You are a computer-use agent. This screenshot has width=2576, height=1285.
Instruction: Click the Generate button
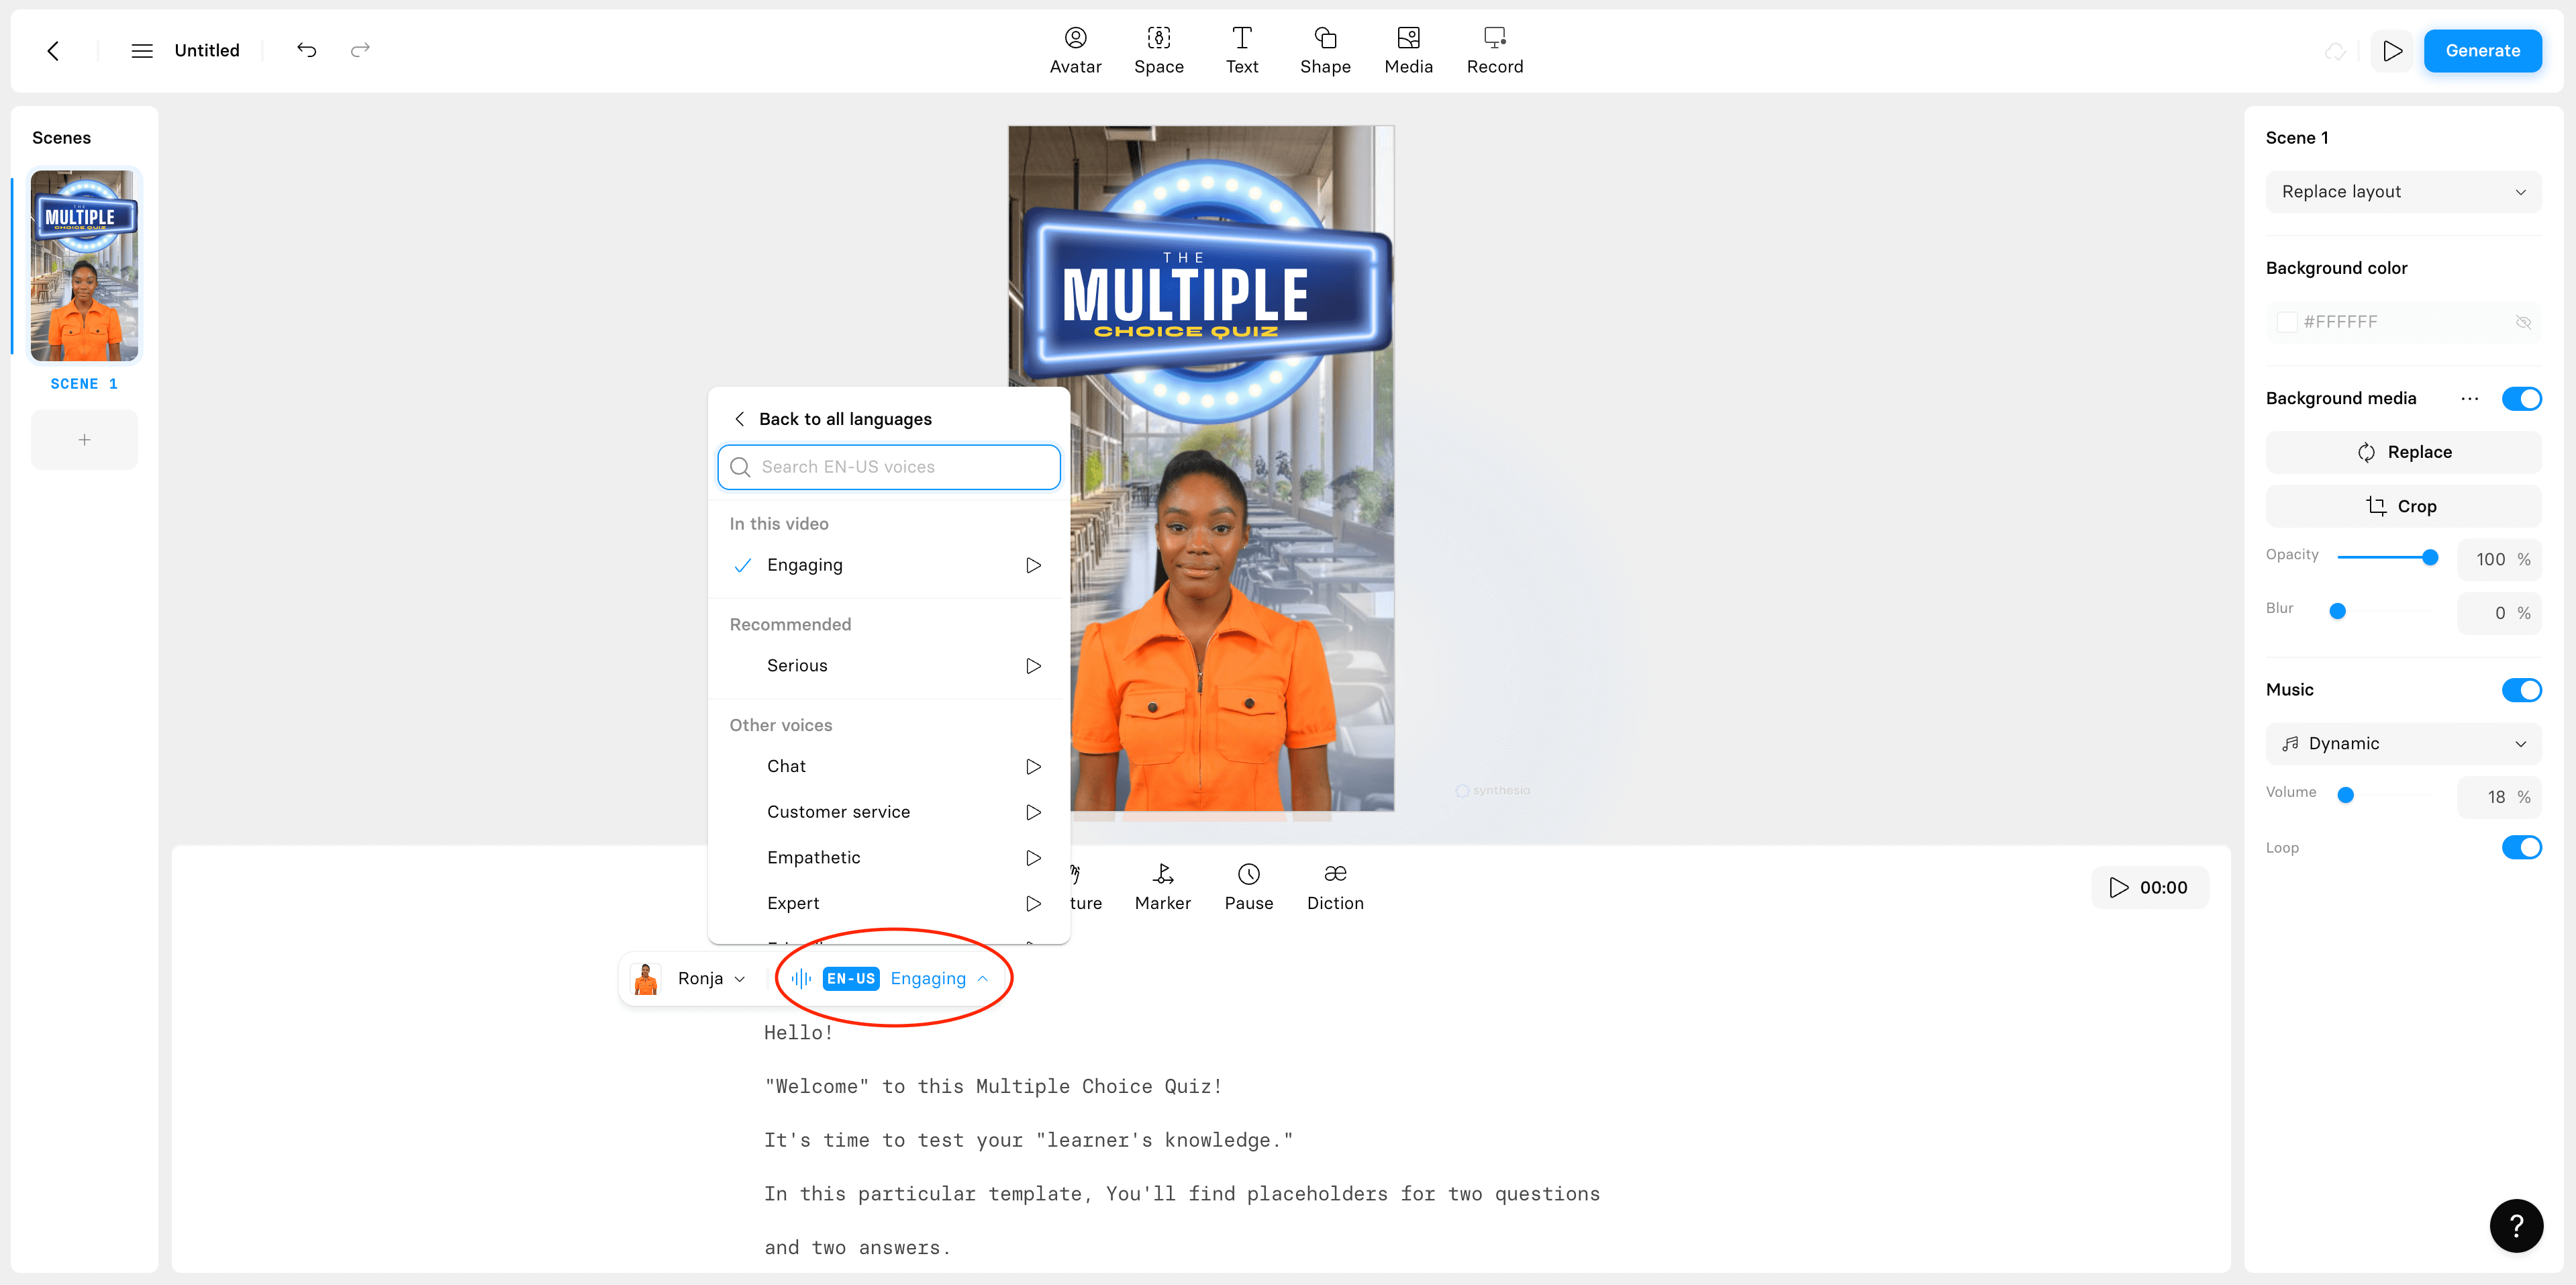click(x=2483, y=50)
